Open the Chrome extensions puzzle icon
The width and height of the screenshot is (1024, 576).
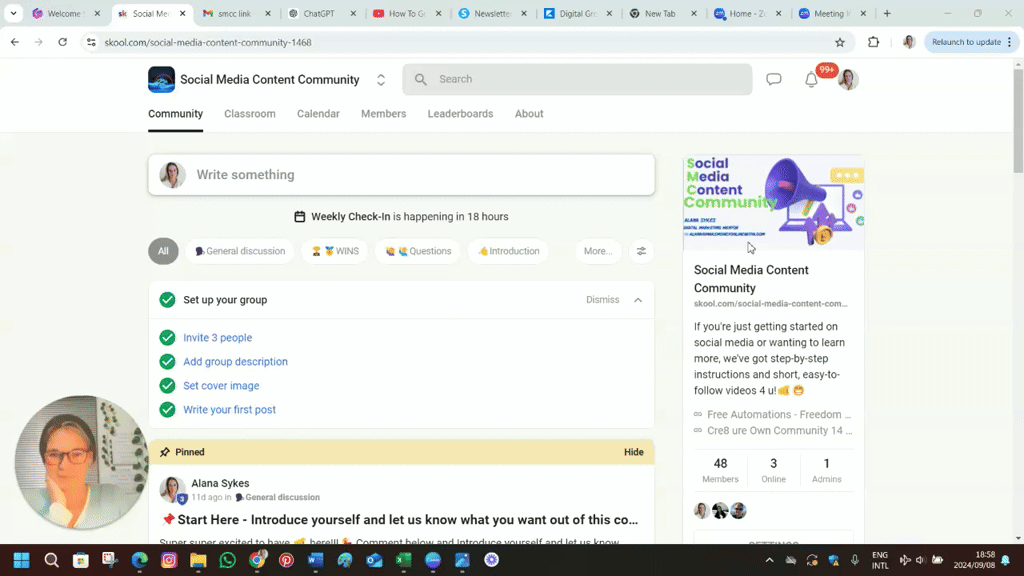pos(874,42)
